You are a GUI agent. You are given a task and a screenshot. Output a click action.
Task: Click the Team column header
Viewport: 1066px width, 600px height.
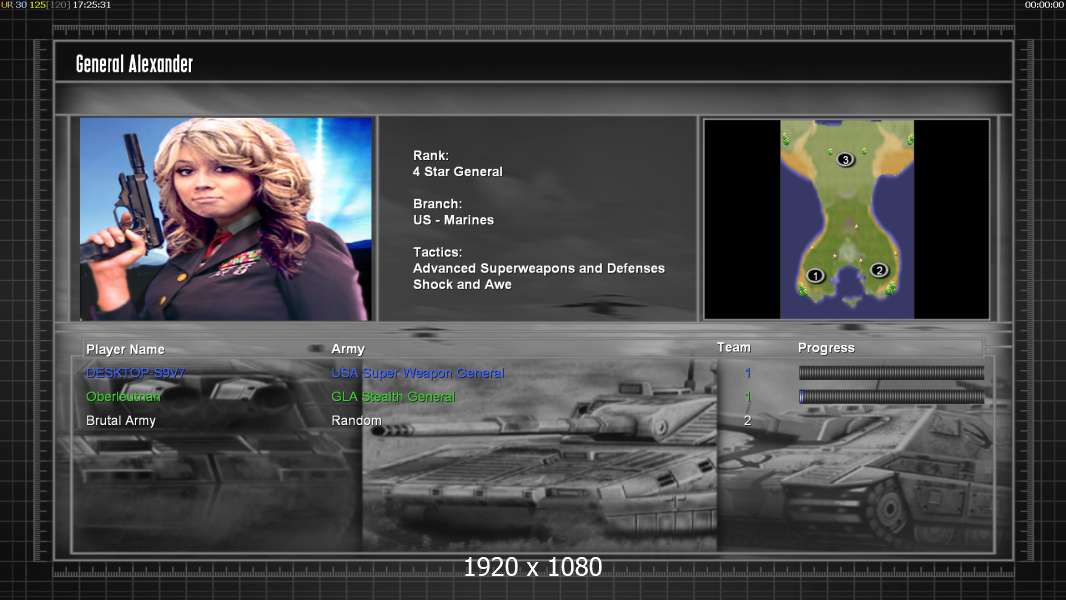coord(734,347)
